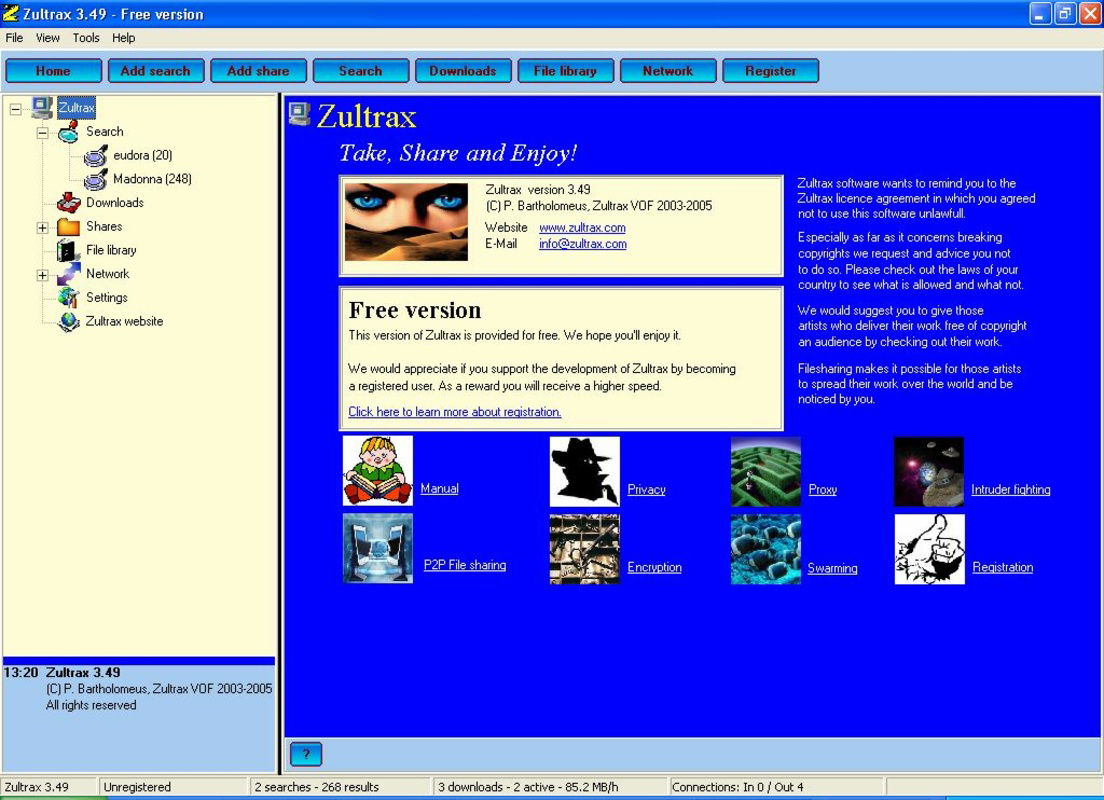The width and height of the screenshot is (1104, 800).
Task: Click the Registration thumbs-up image
Action: (x=929, y=549)
